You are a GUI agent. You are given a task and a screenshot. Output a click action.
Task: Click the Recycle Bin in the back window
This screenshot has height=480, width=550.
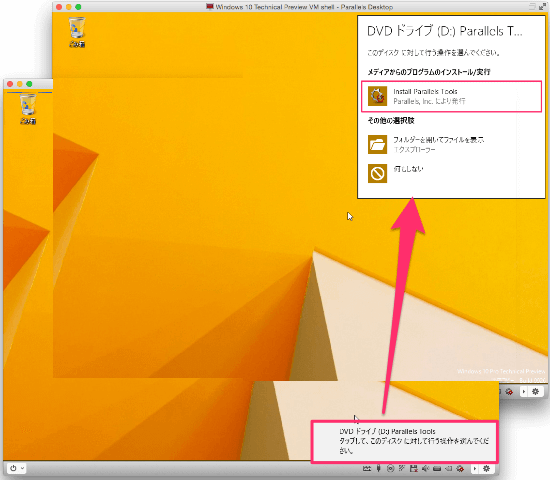[x=77, y=32]
